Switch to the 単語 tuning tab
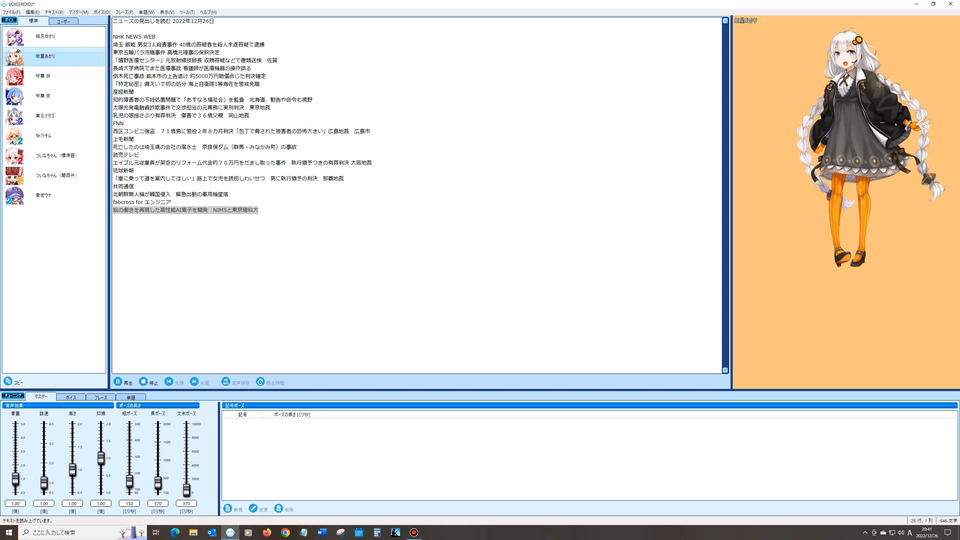Screen dimensions: 960x540 [130, 397]
